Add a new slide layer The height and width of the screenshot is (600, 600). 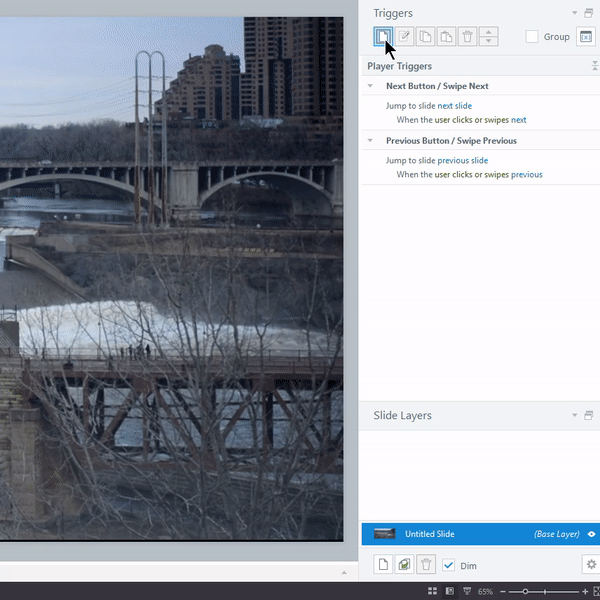383,564
